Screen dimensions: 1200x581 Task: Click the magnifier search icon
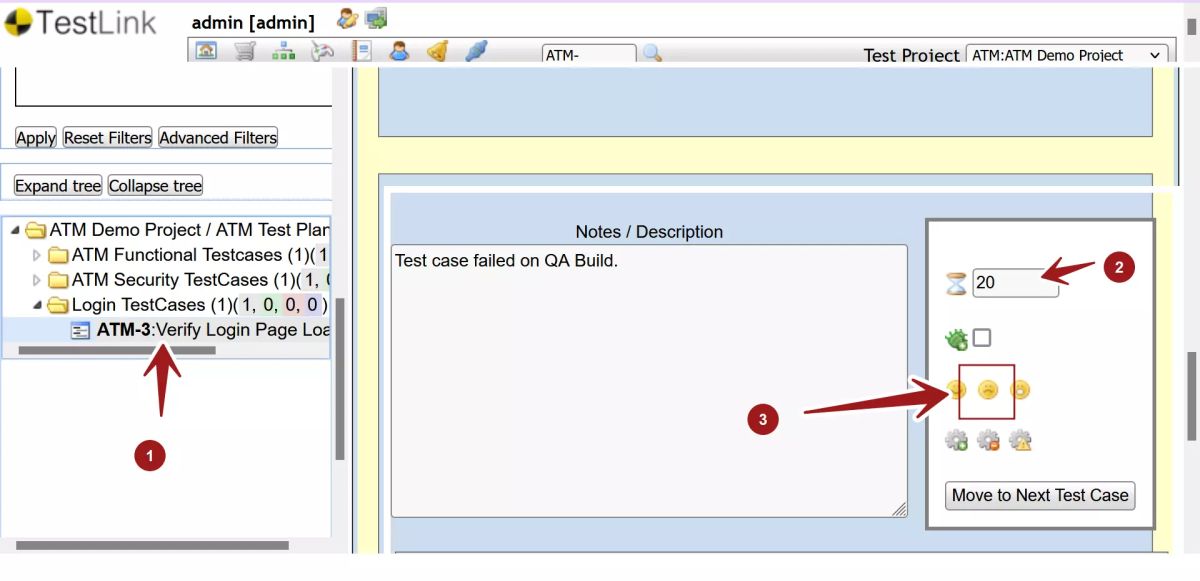pos(652,53)
